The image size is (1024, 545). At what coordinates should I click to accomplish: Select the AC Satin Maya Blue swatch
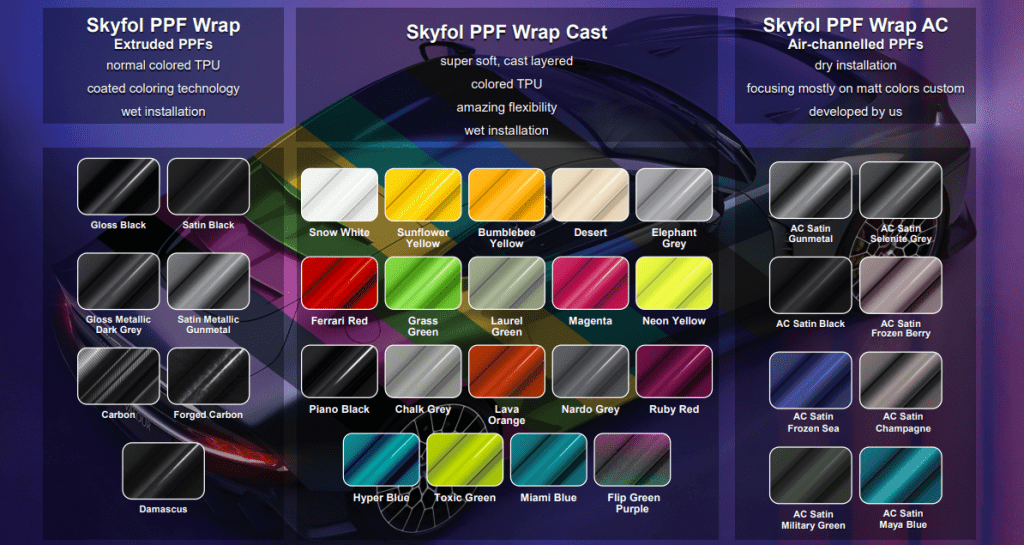pos(901,476)
